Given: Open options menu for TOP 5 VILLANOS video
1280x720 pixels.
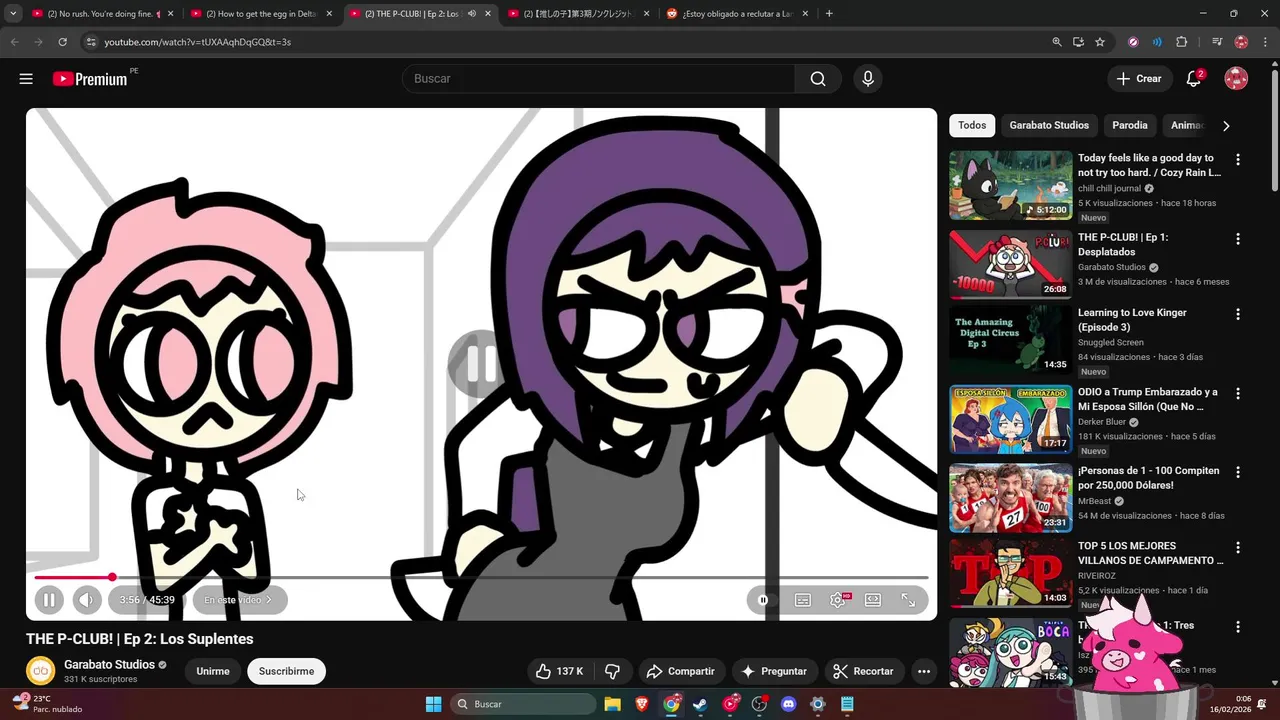Looking at the screenshot, I should 1238,548.
